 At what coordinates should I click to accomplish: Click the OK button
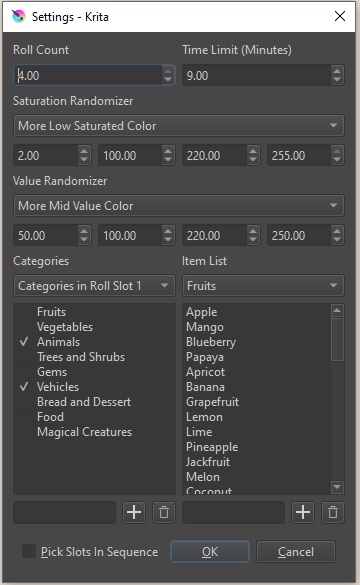pyautogui.click(x=210, y=551)
